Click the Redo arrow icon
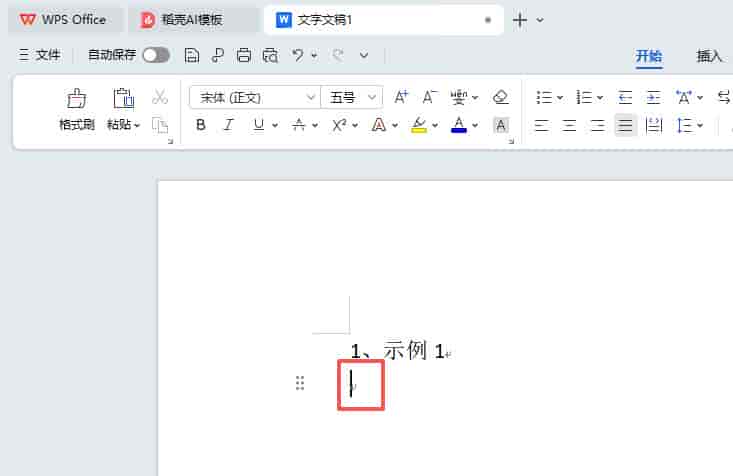 point(338,55)
